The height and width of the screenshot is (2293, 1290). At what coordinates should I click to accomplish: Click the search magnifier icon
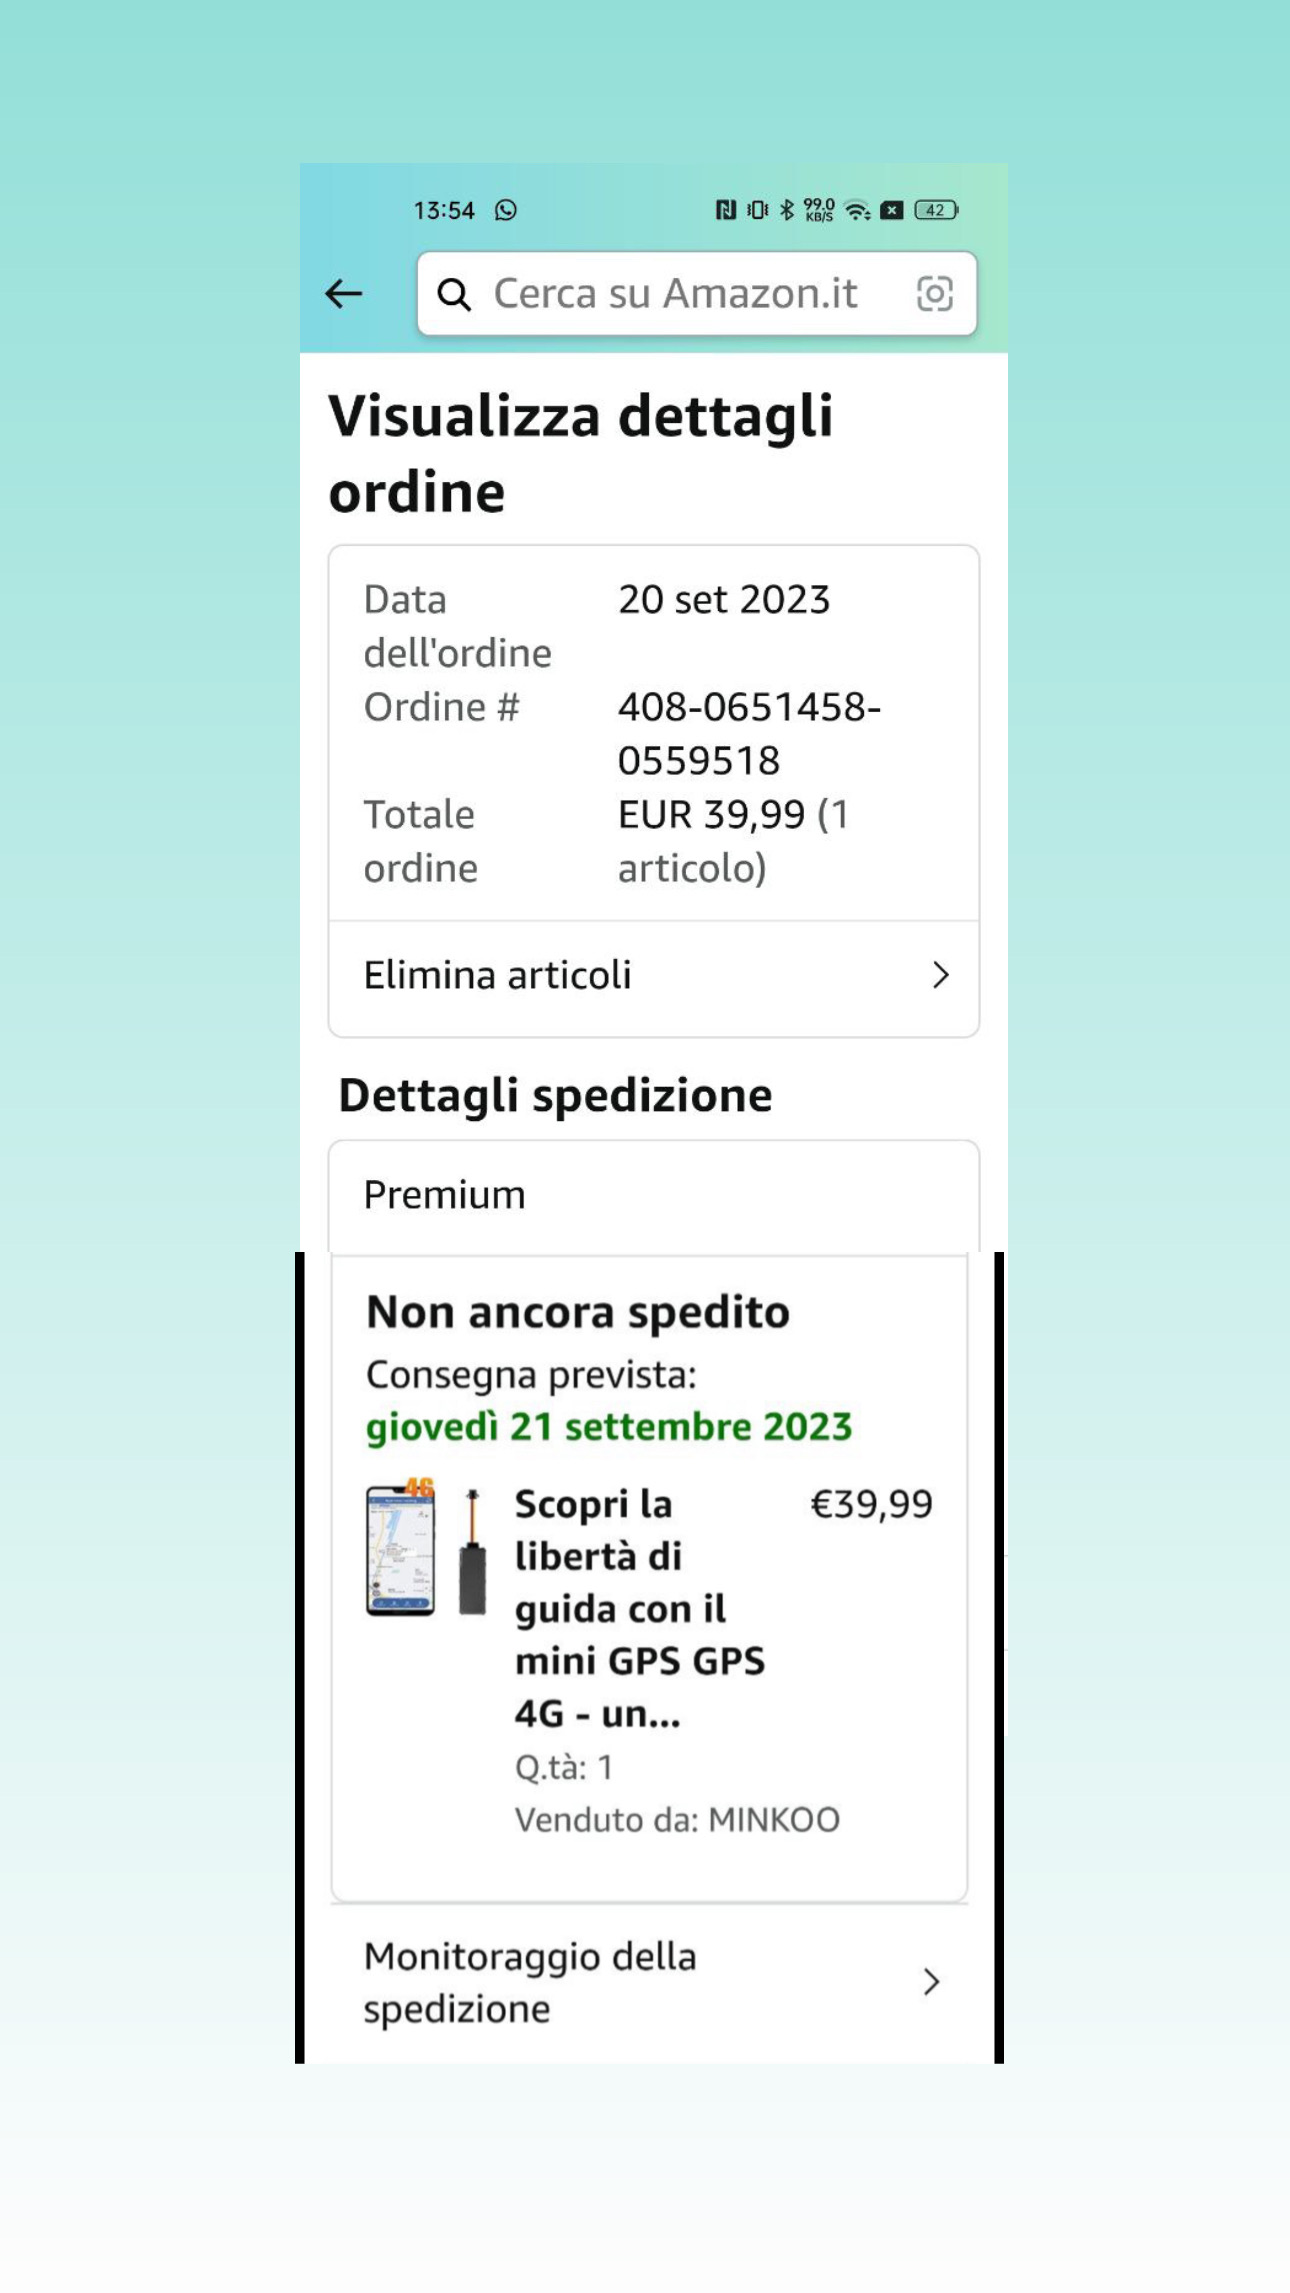tap(454, 294)
